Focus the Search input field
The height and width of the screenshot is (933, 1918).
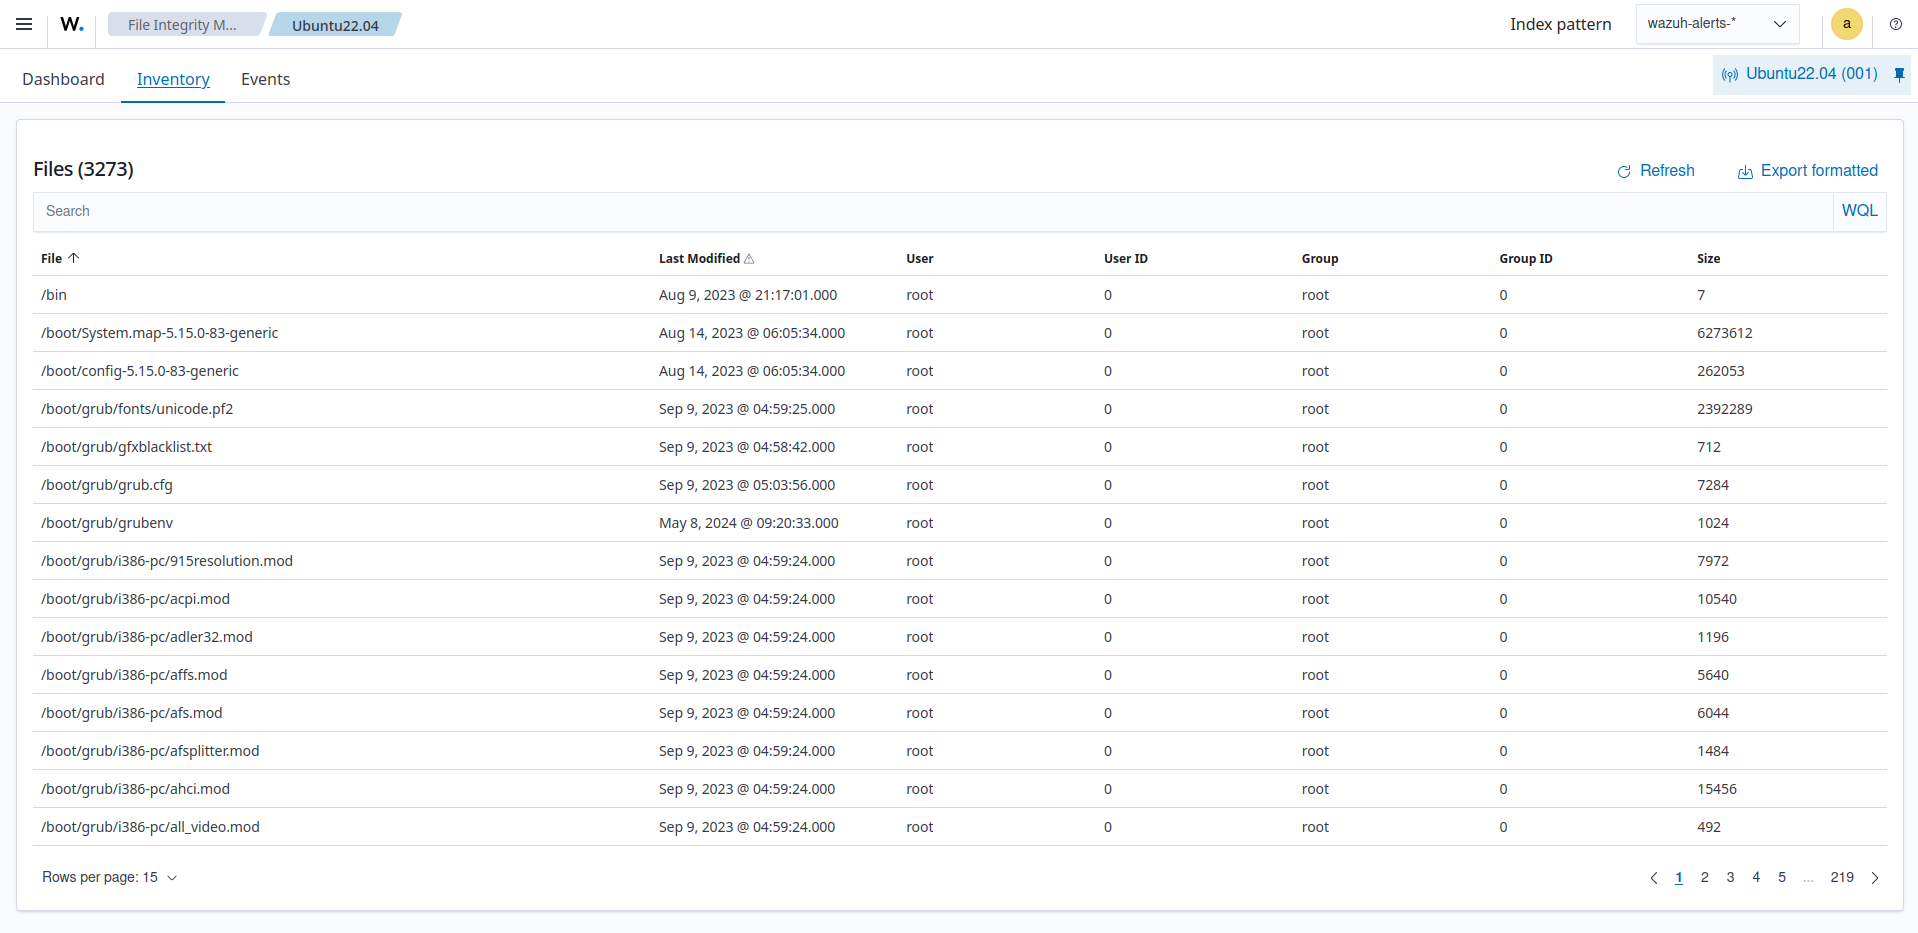tap(930, 211)
